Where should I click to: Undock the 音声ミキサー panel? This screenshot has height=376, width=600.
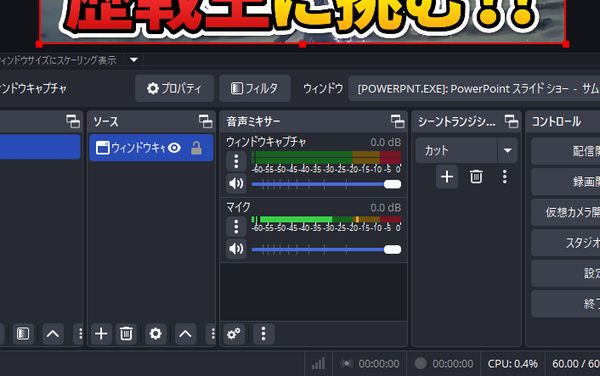point(398,122)
